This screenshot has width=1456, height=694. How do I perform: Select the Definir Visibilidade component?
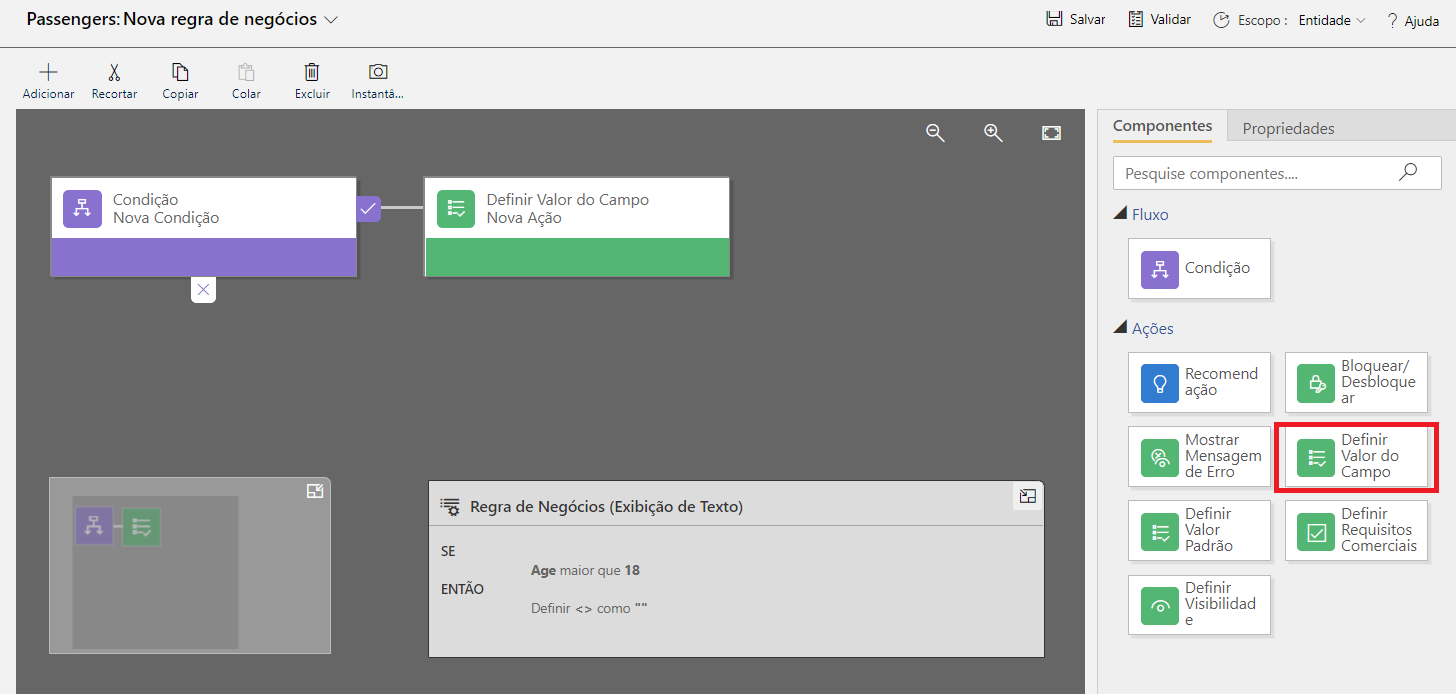tap(1199, 604)
